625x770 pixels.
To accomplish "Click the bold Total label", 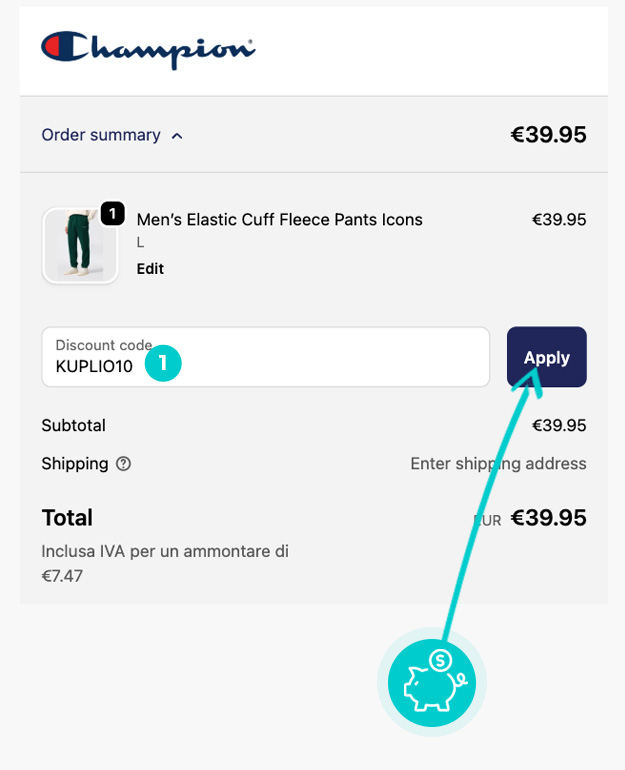I will (67, 518).
